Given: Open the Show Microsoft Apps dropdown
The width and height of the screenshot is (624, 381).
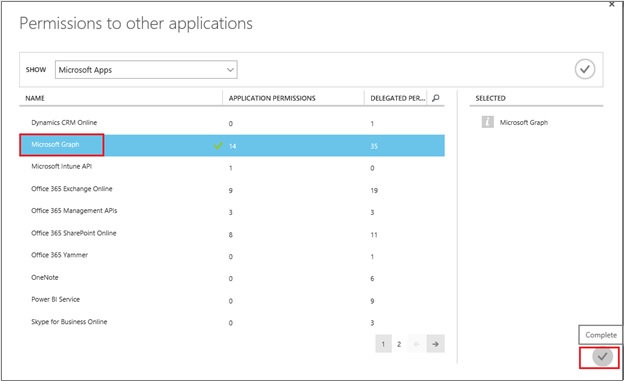Looking at the screenshot, I should [x=146, y=70].
